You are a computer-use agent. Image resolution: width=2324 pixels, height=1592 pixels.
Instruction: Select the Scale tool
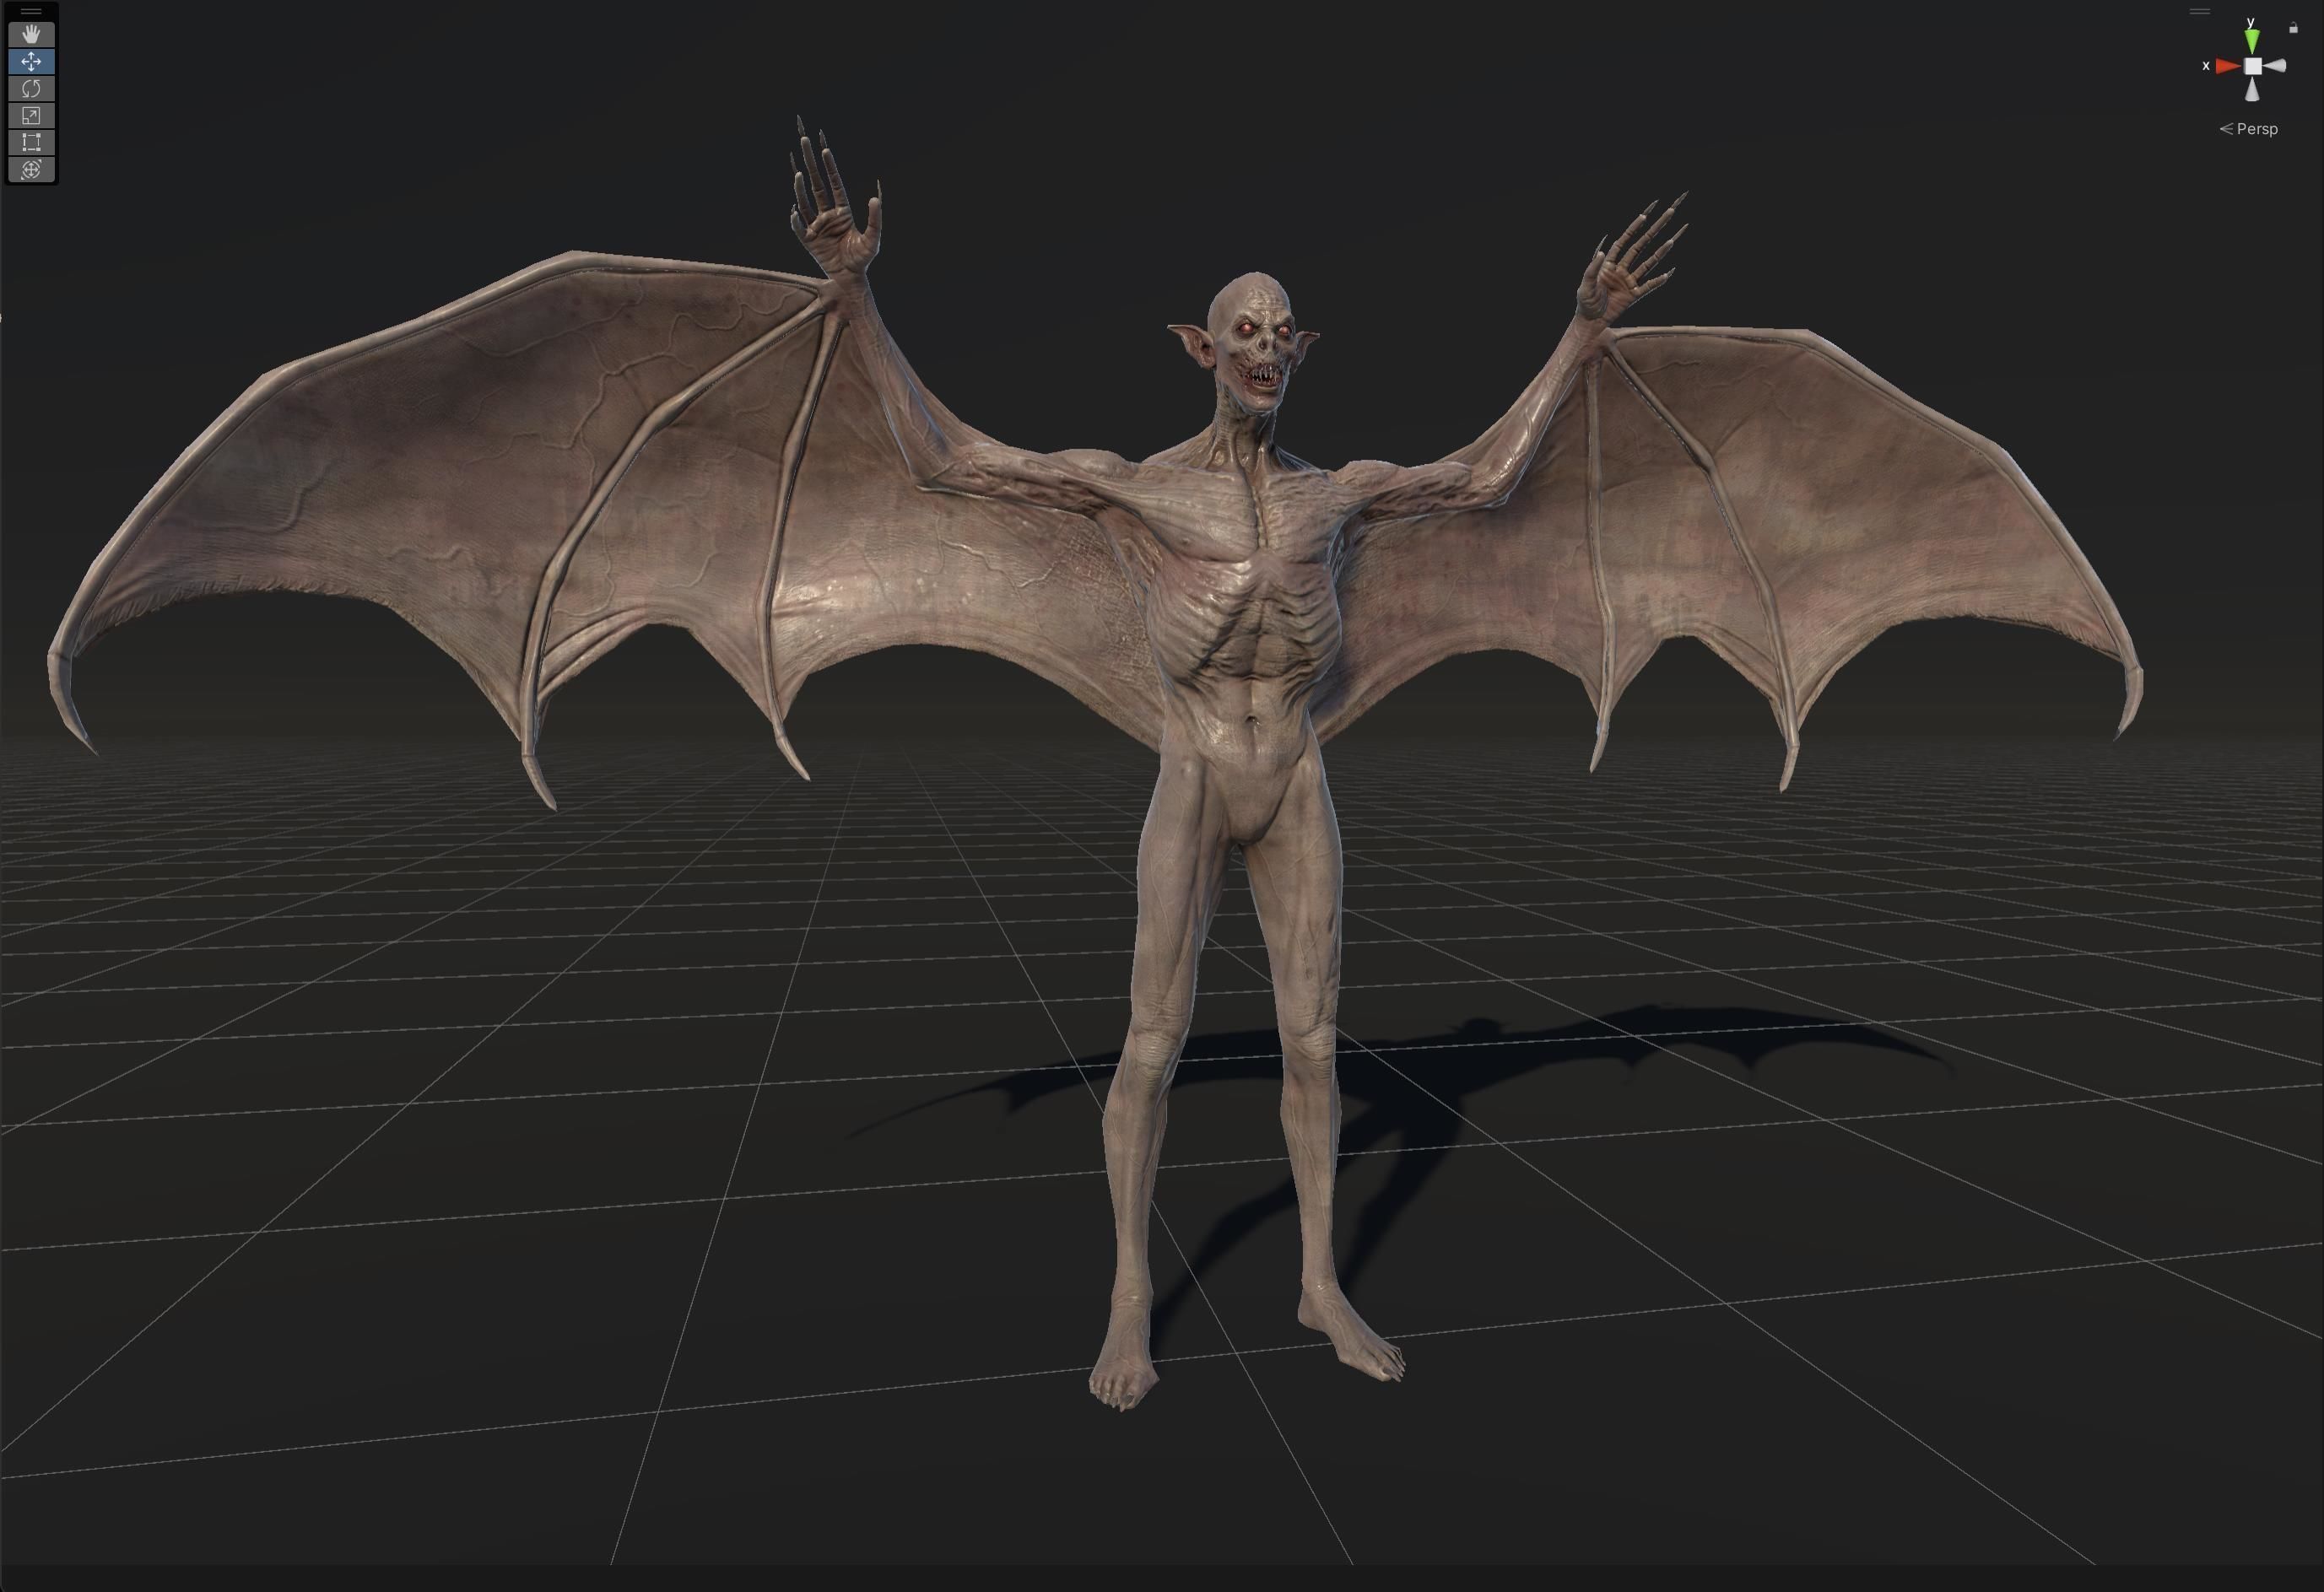[31, 116]
